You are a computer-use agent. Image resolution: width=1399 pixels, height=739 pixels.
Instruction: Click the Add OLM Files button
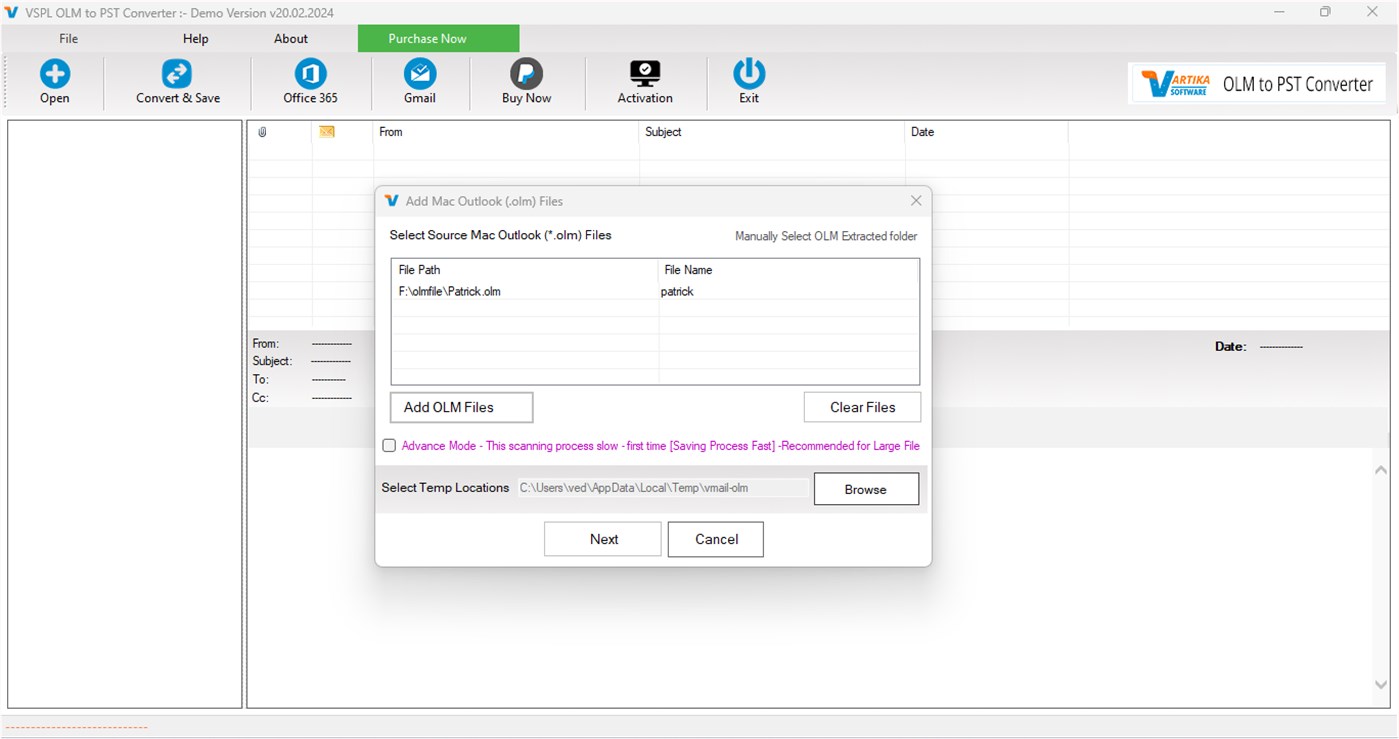click(x=461, y=407)
